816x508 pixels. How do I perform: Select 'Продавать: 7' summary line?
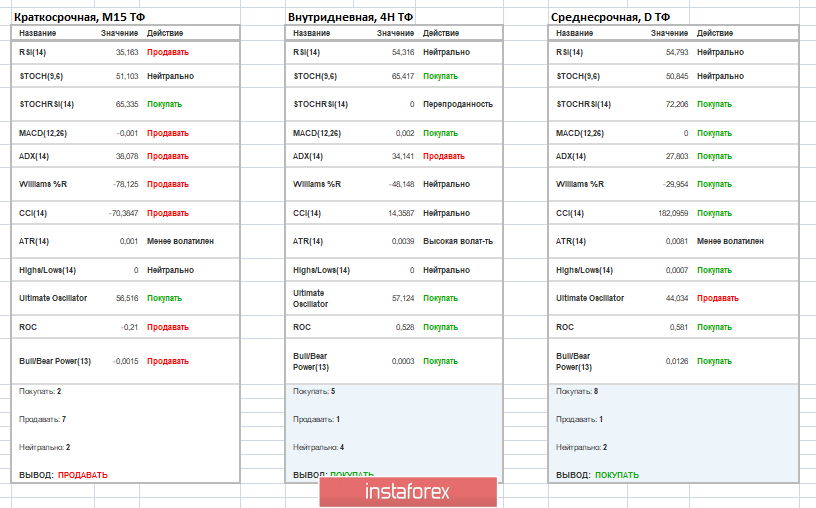[43, 419]
